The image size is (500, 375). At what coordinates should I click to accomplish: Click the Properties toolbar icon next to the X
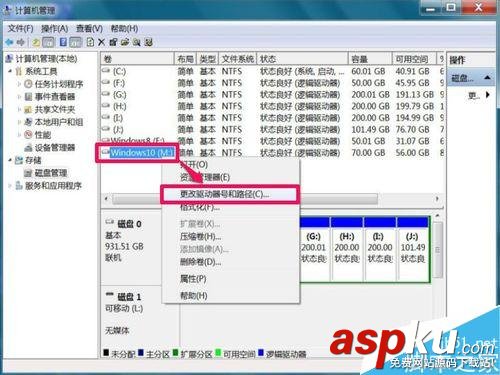[x=113, y=42]
